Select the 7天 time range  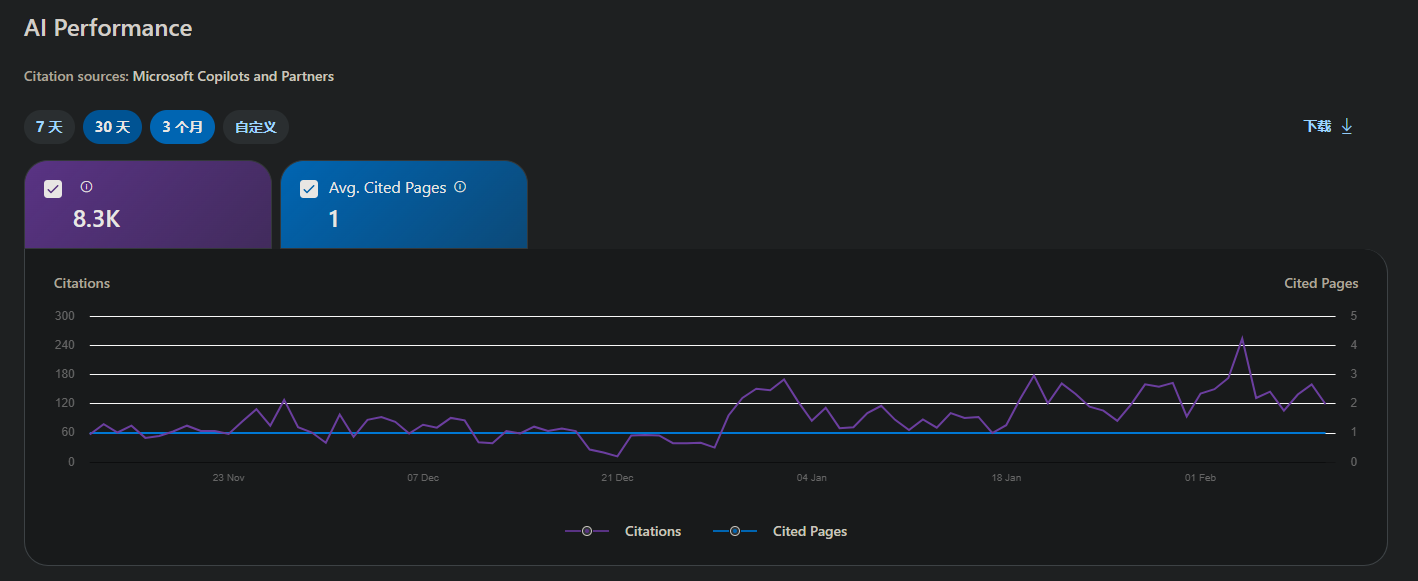pos(49,127)
